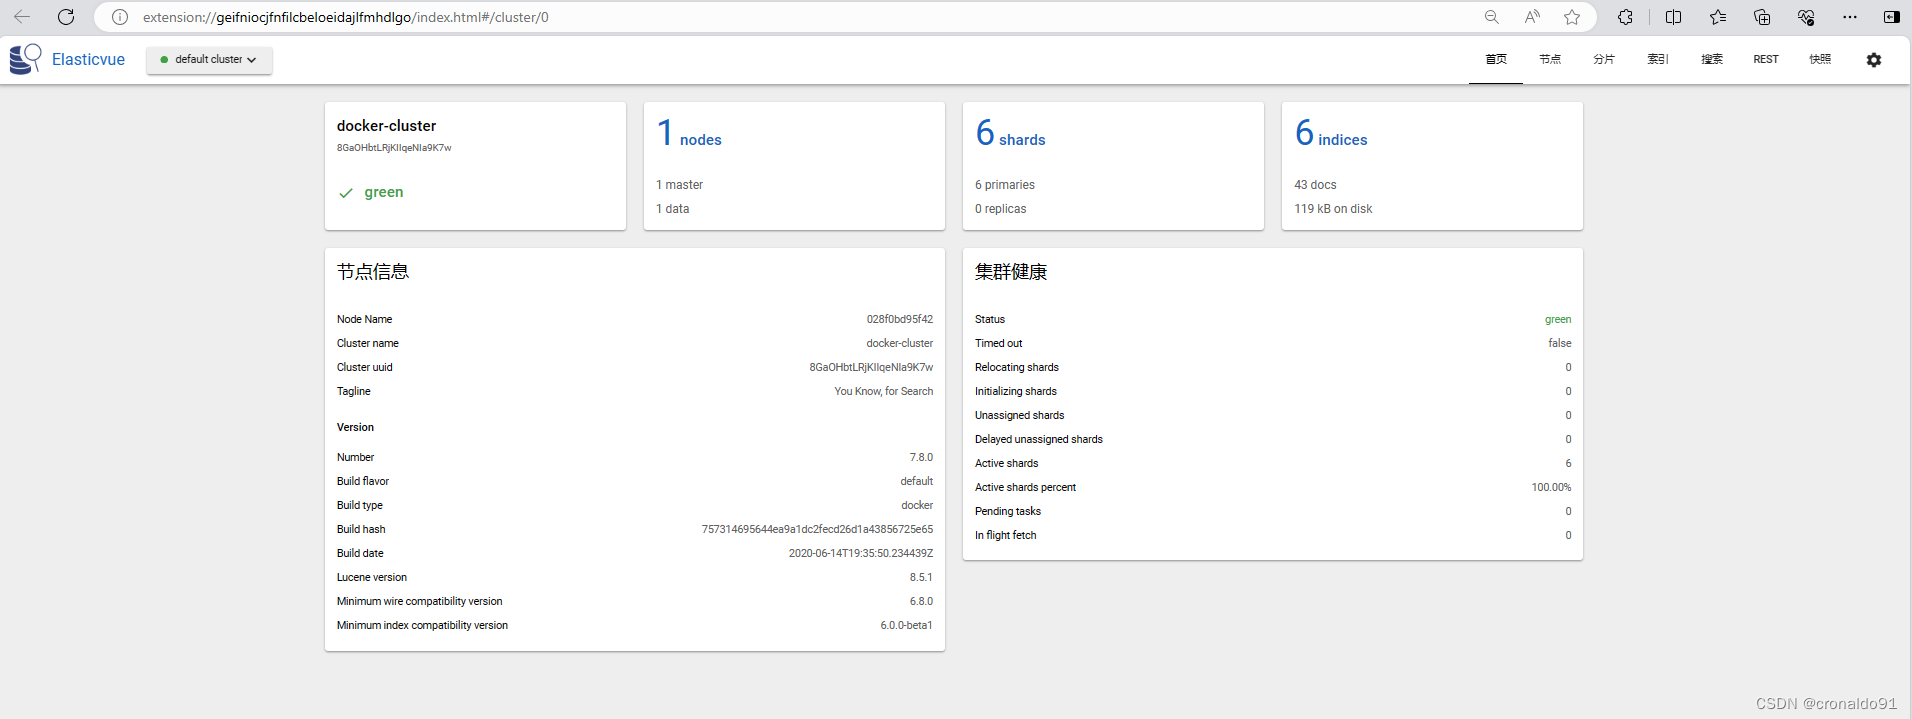
Task: Open the favorites list icon
Action: click(x=1718, y=17)
